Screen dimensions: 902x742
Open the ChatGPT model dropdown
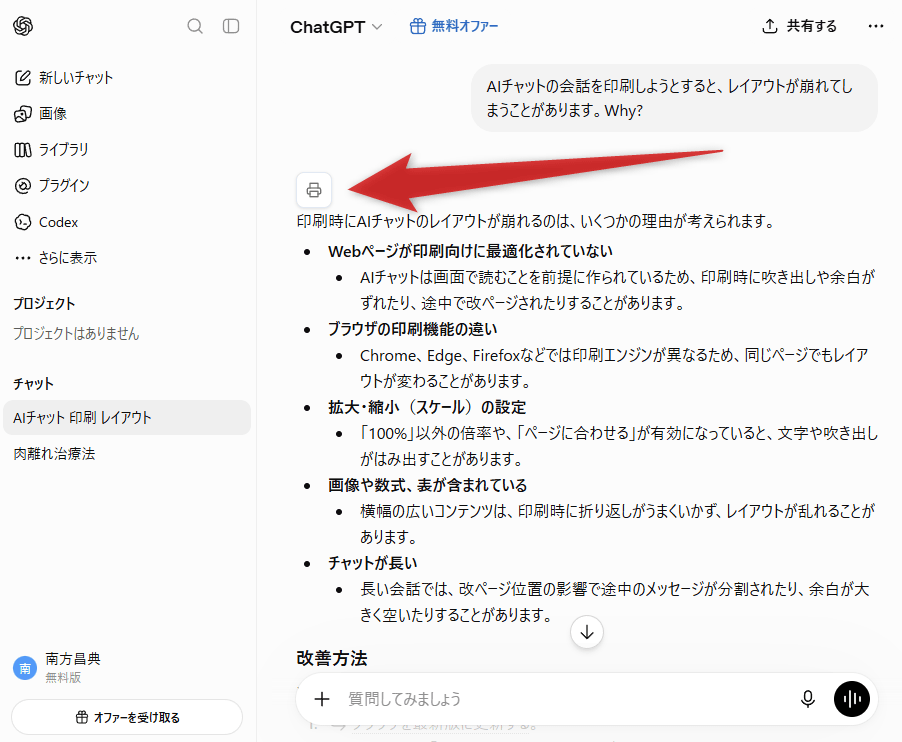point(336,26)
